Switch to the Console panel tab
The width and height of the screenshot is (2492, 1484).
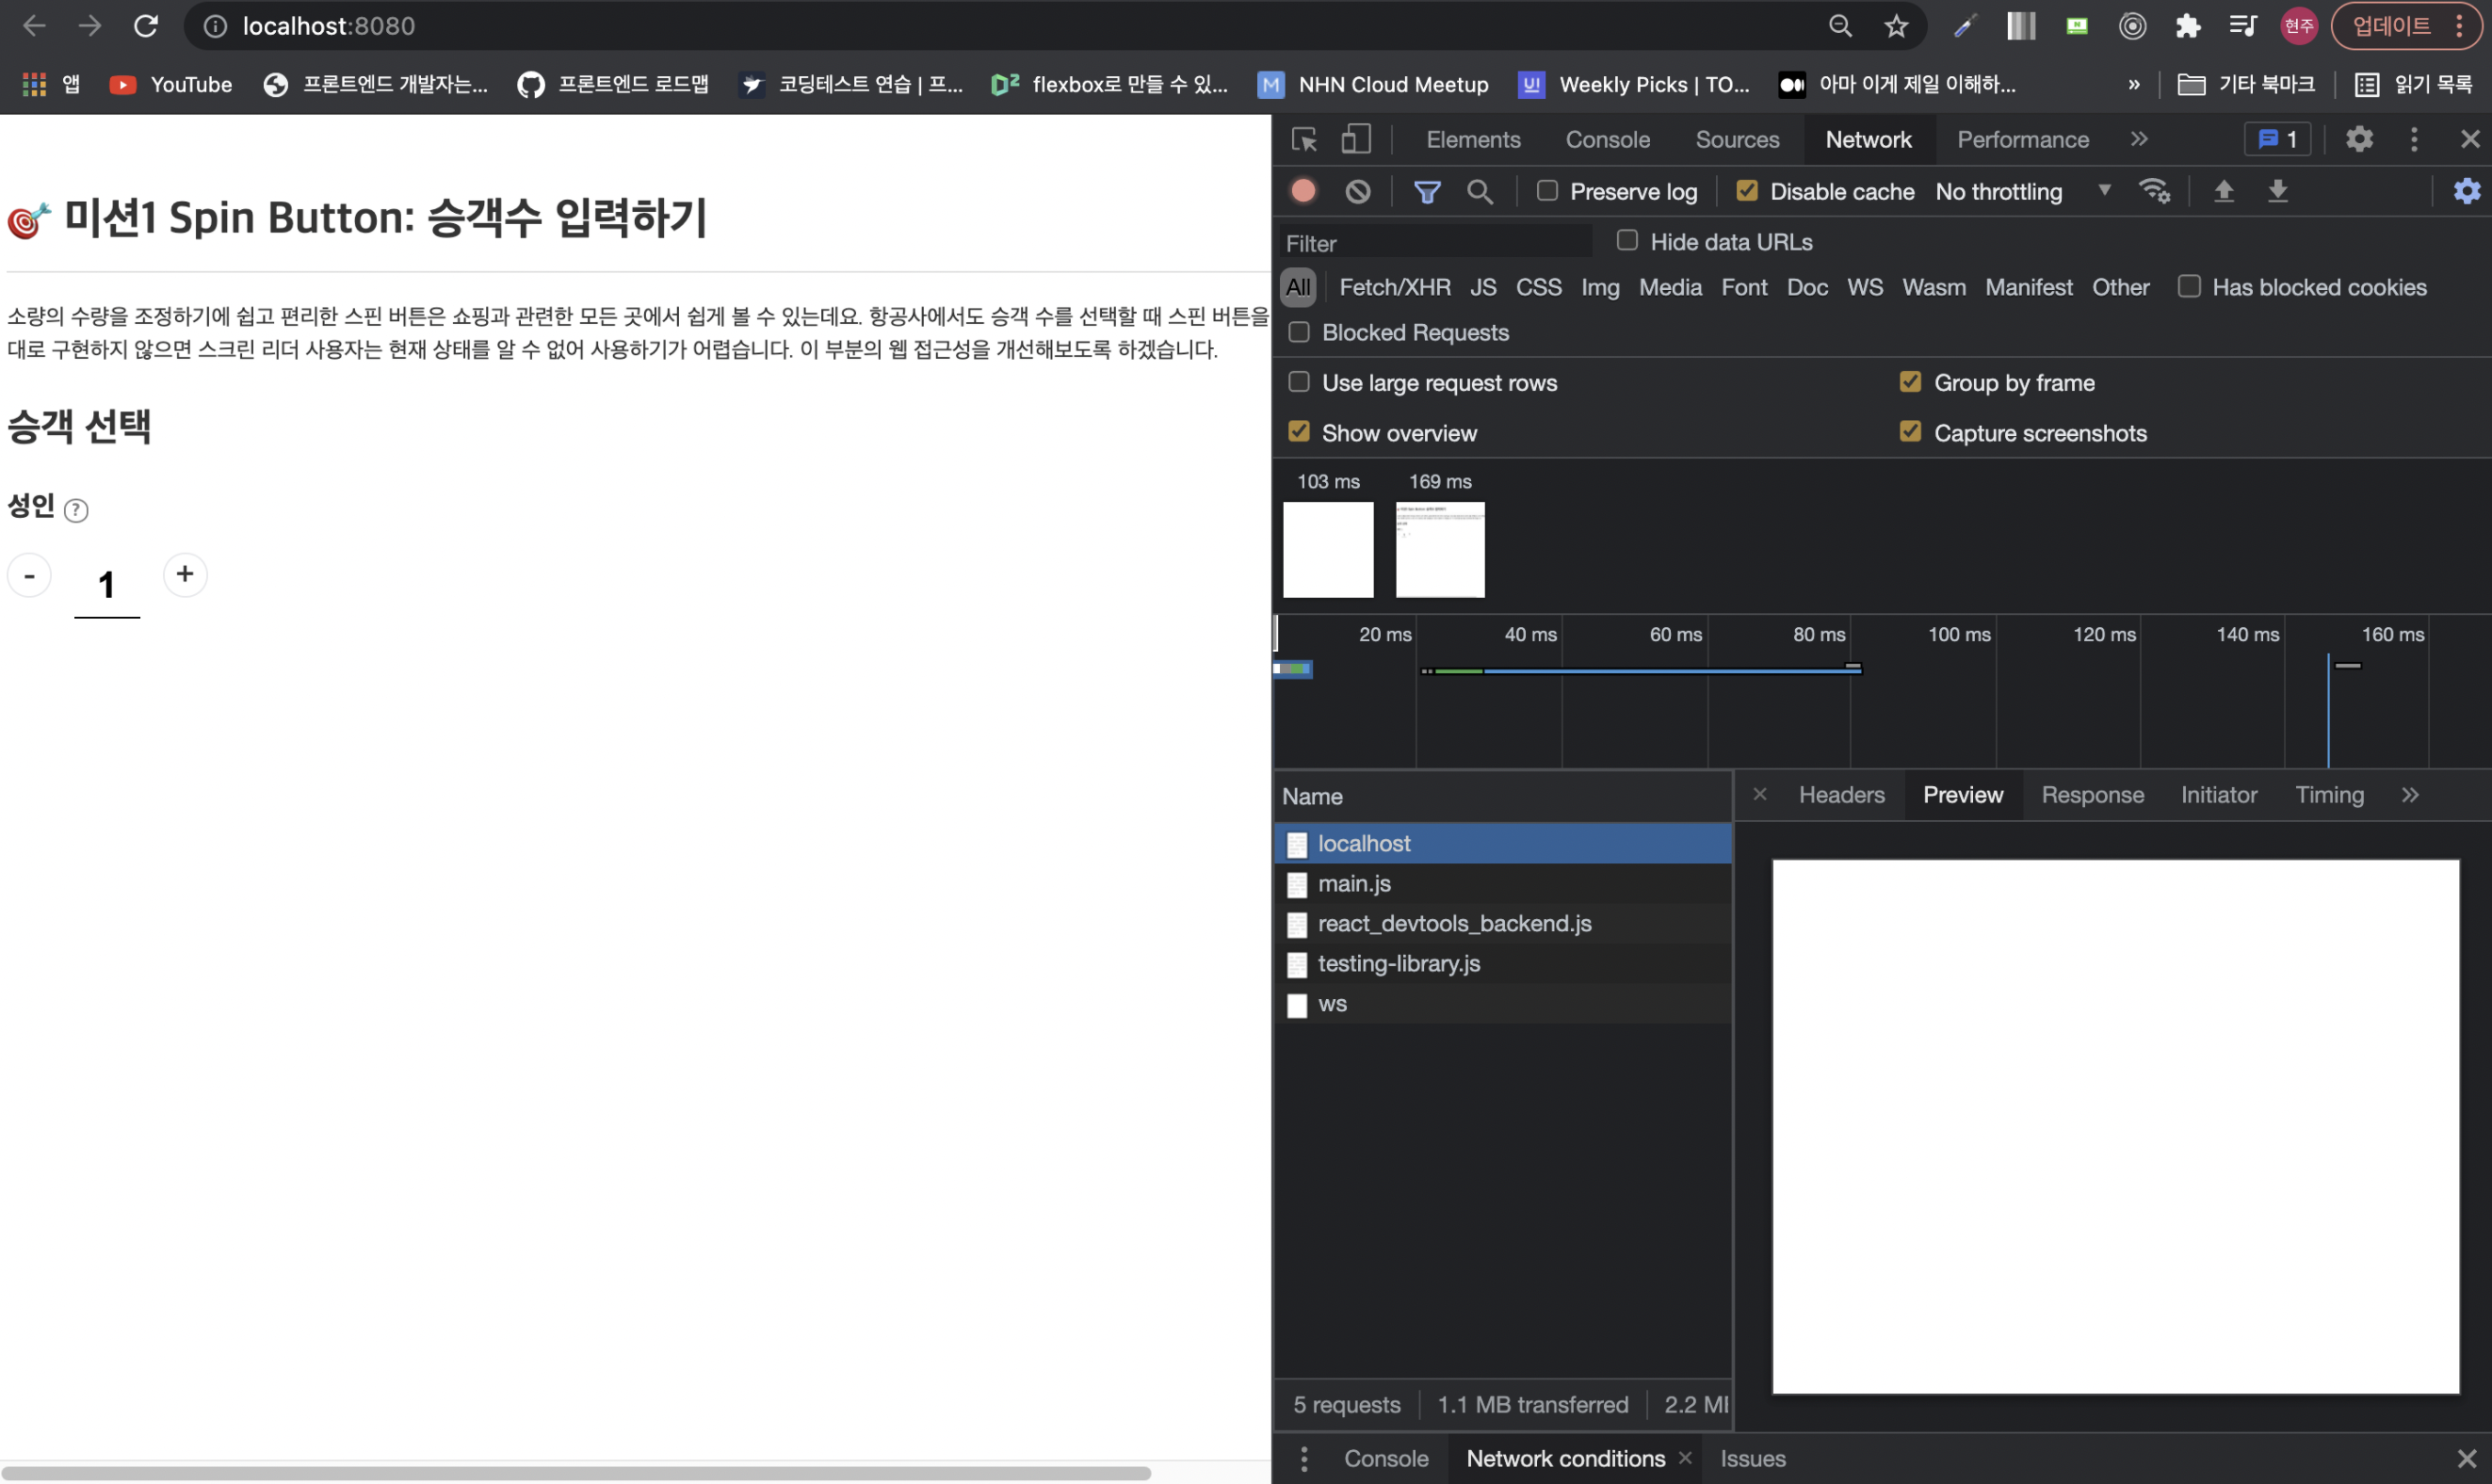tap(1607, 139)
